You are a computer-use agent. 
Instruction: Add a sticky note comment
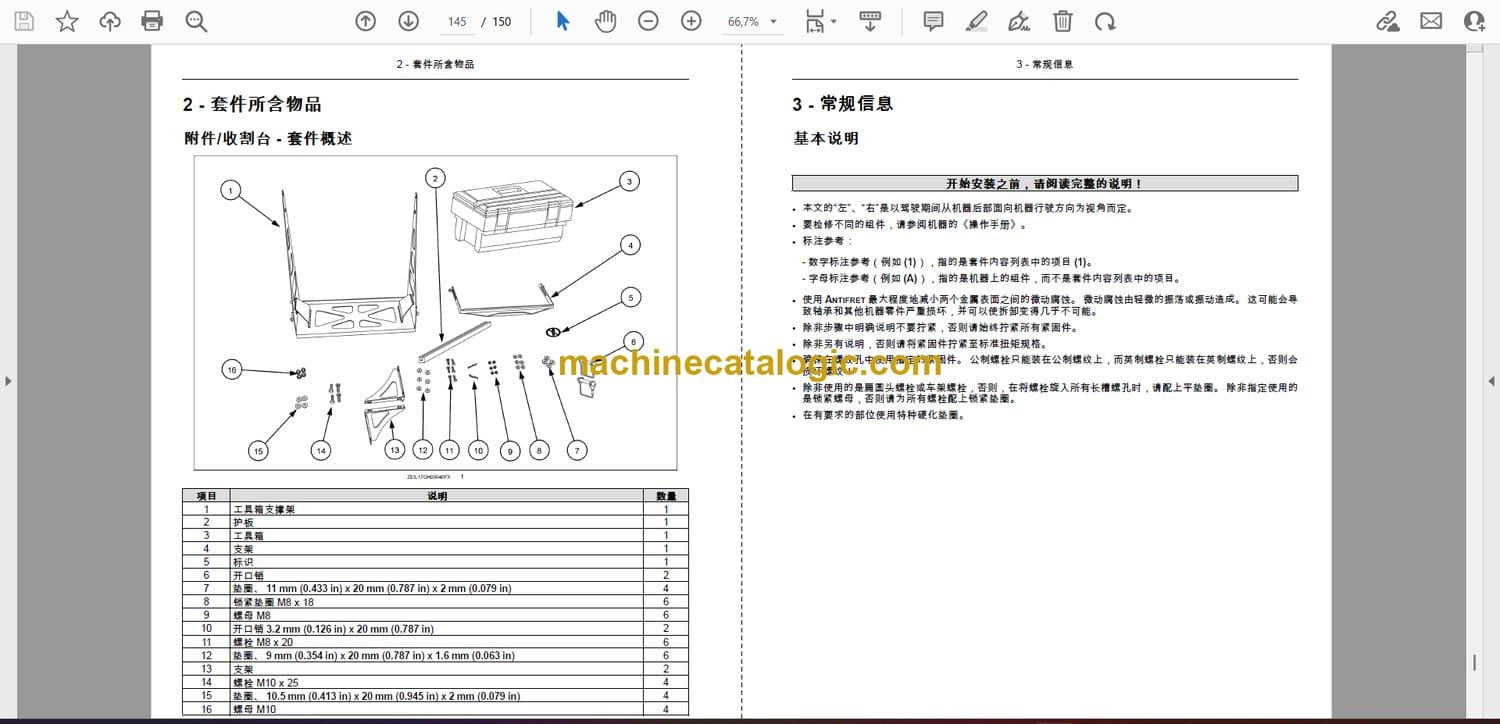click(933, 21)
